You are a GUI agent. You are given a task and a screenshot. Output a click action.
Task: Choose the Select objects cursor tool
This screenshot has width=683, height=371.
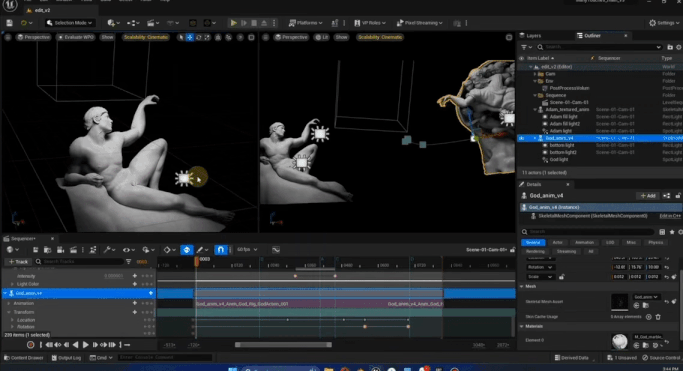181,37
